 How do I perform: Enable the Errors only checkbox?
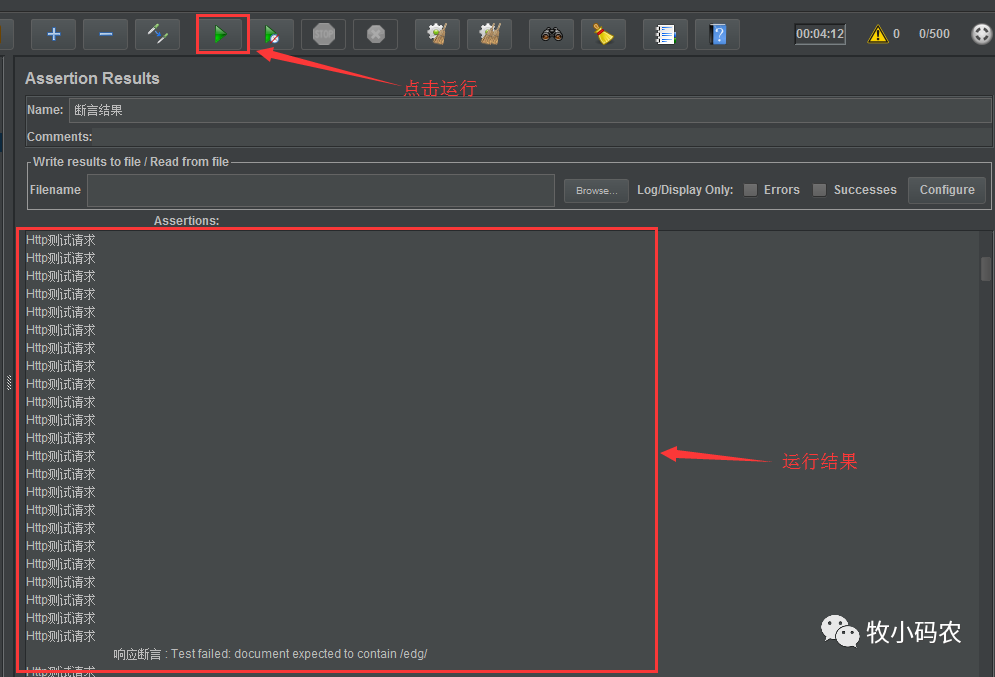point(750,190)
